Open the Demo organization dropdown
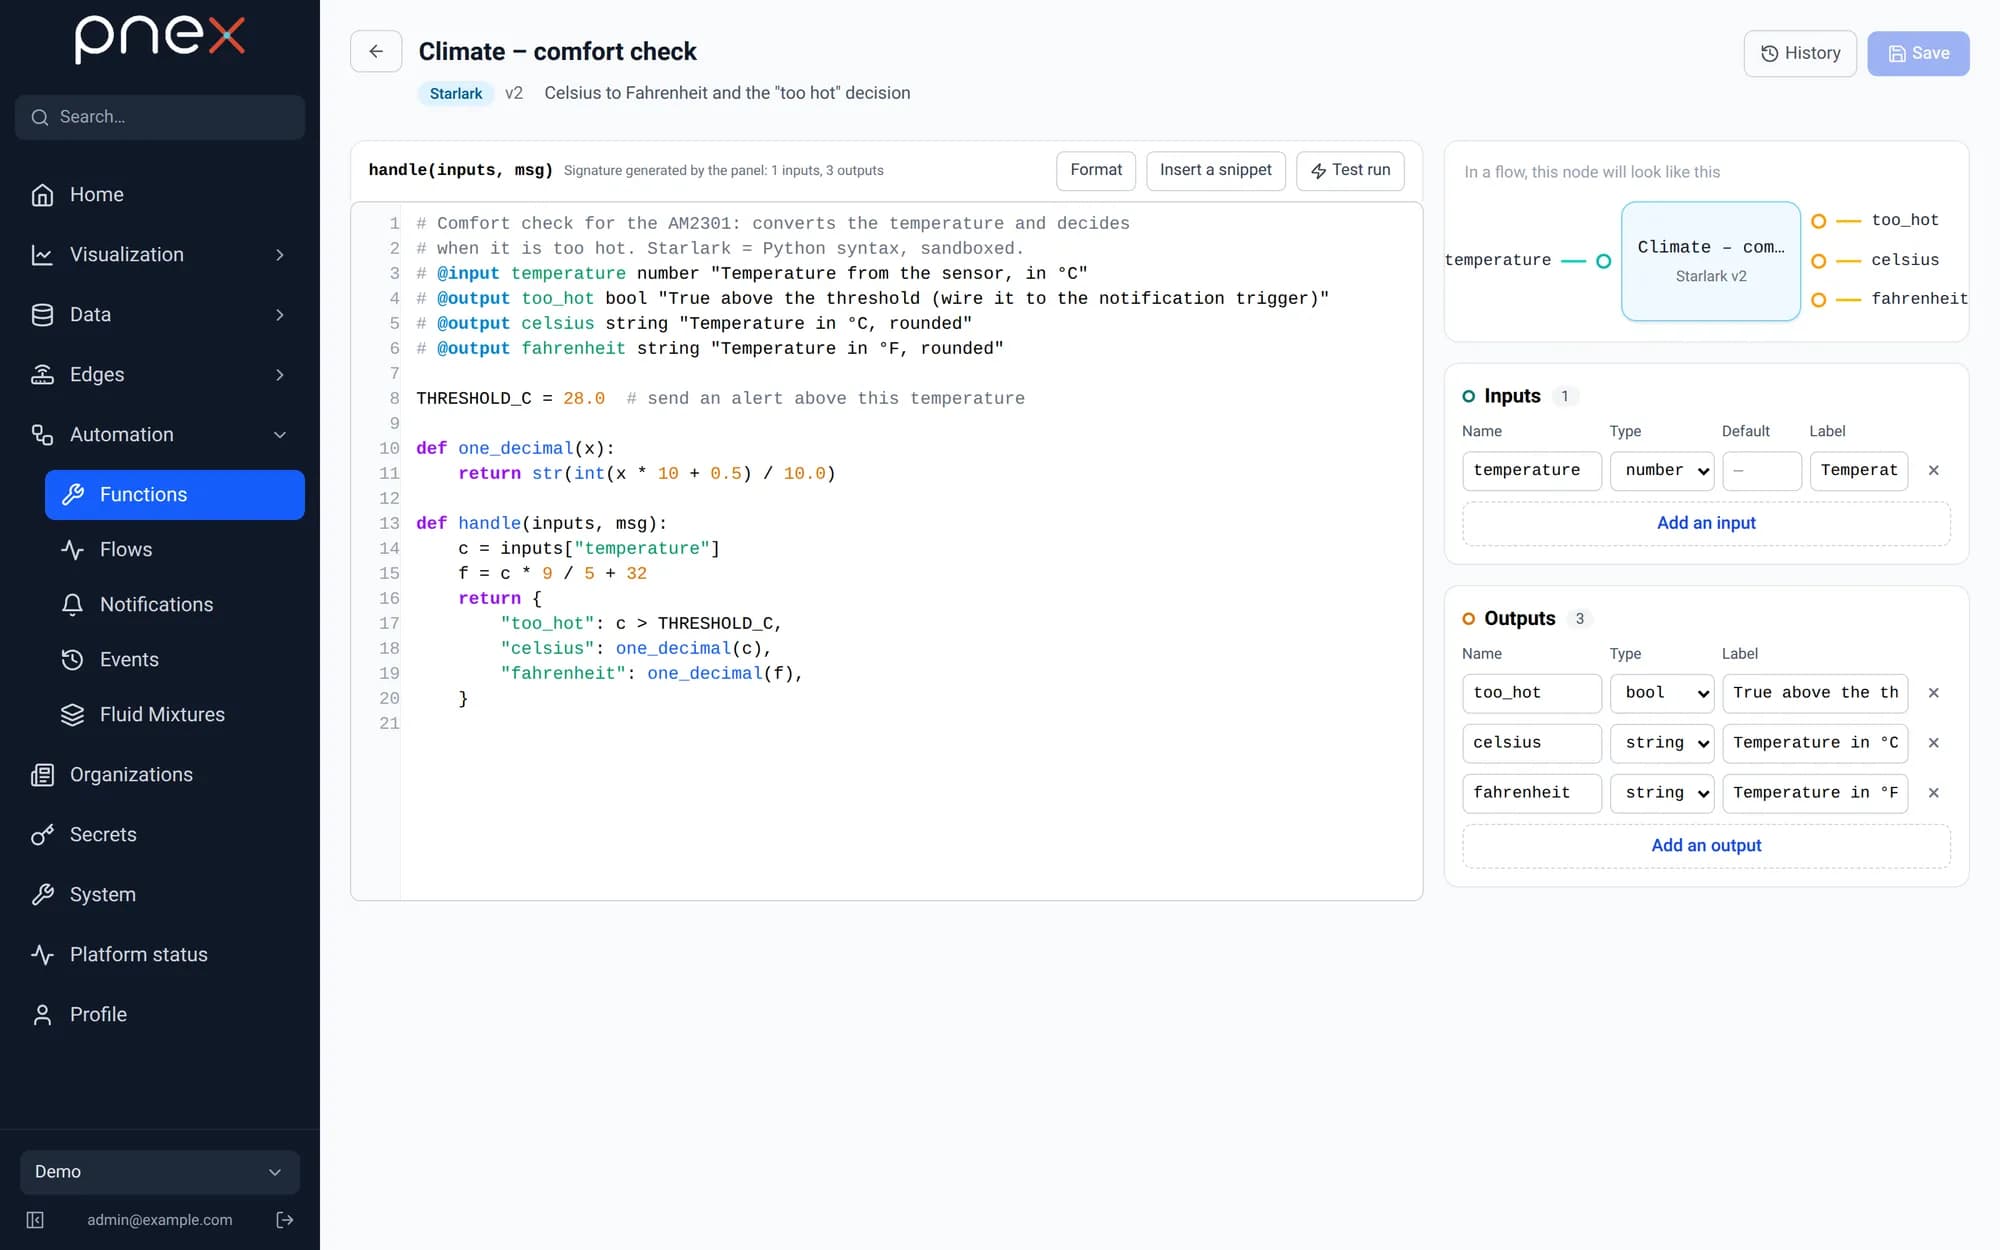 (x=160, y=1172)
